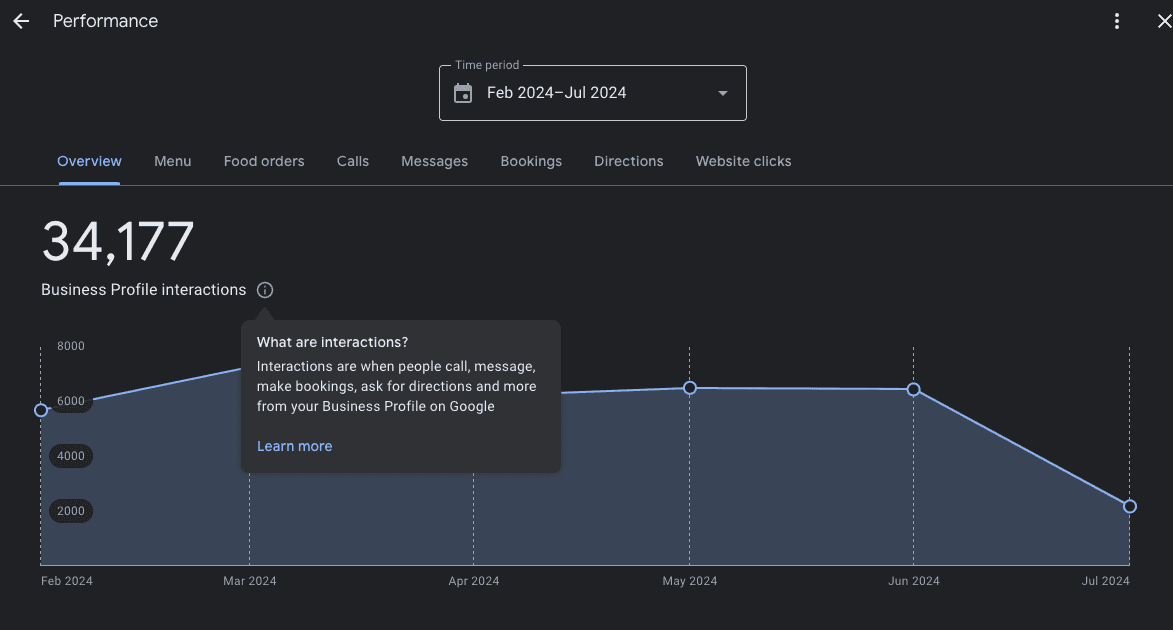Switch to the Bookings tab
This screenshot has height=630, width=1173.
(531, 161)
